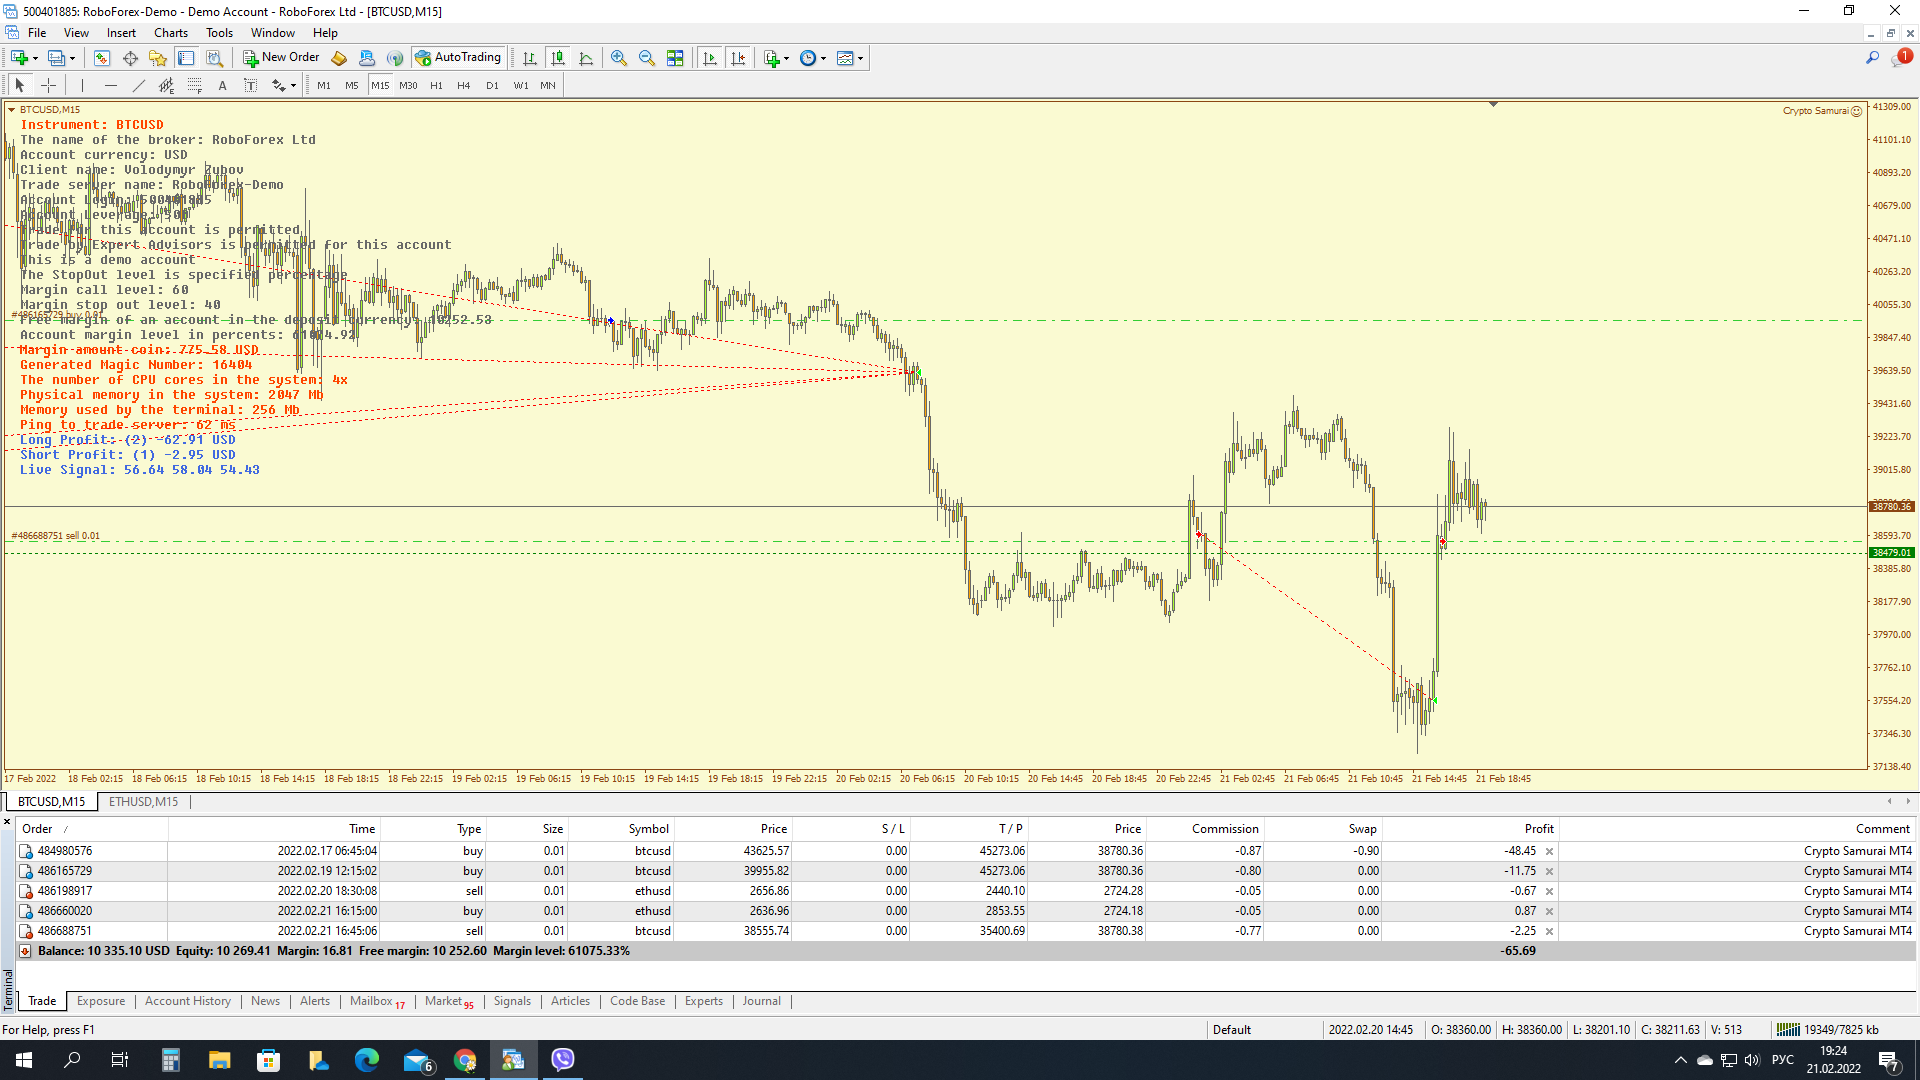Switch timeframe to H1
Image resolution: width=1920 pixels, height=1080 pixels.
point(436,85)
